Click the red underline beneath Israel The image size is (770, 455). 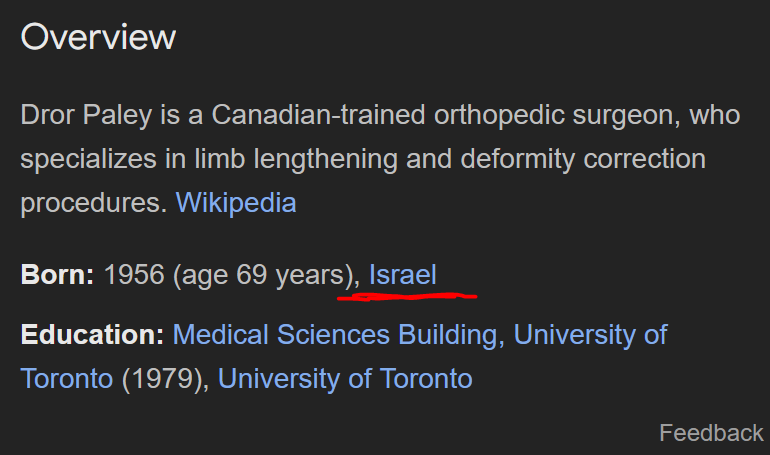tap(407, 296)
